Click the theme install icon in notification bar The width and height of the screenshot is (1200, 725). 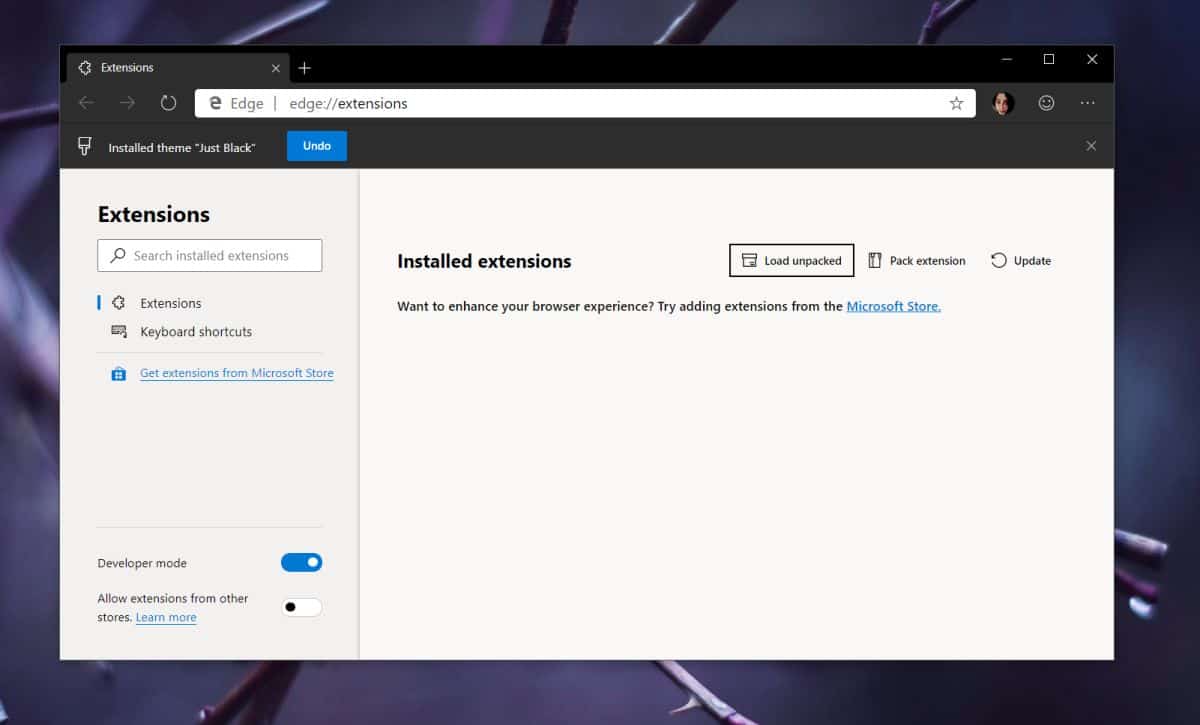(84, 146)
